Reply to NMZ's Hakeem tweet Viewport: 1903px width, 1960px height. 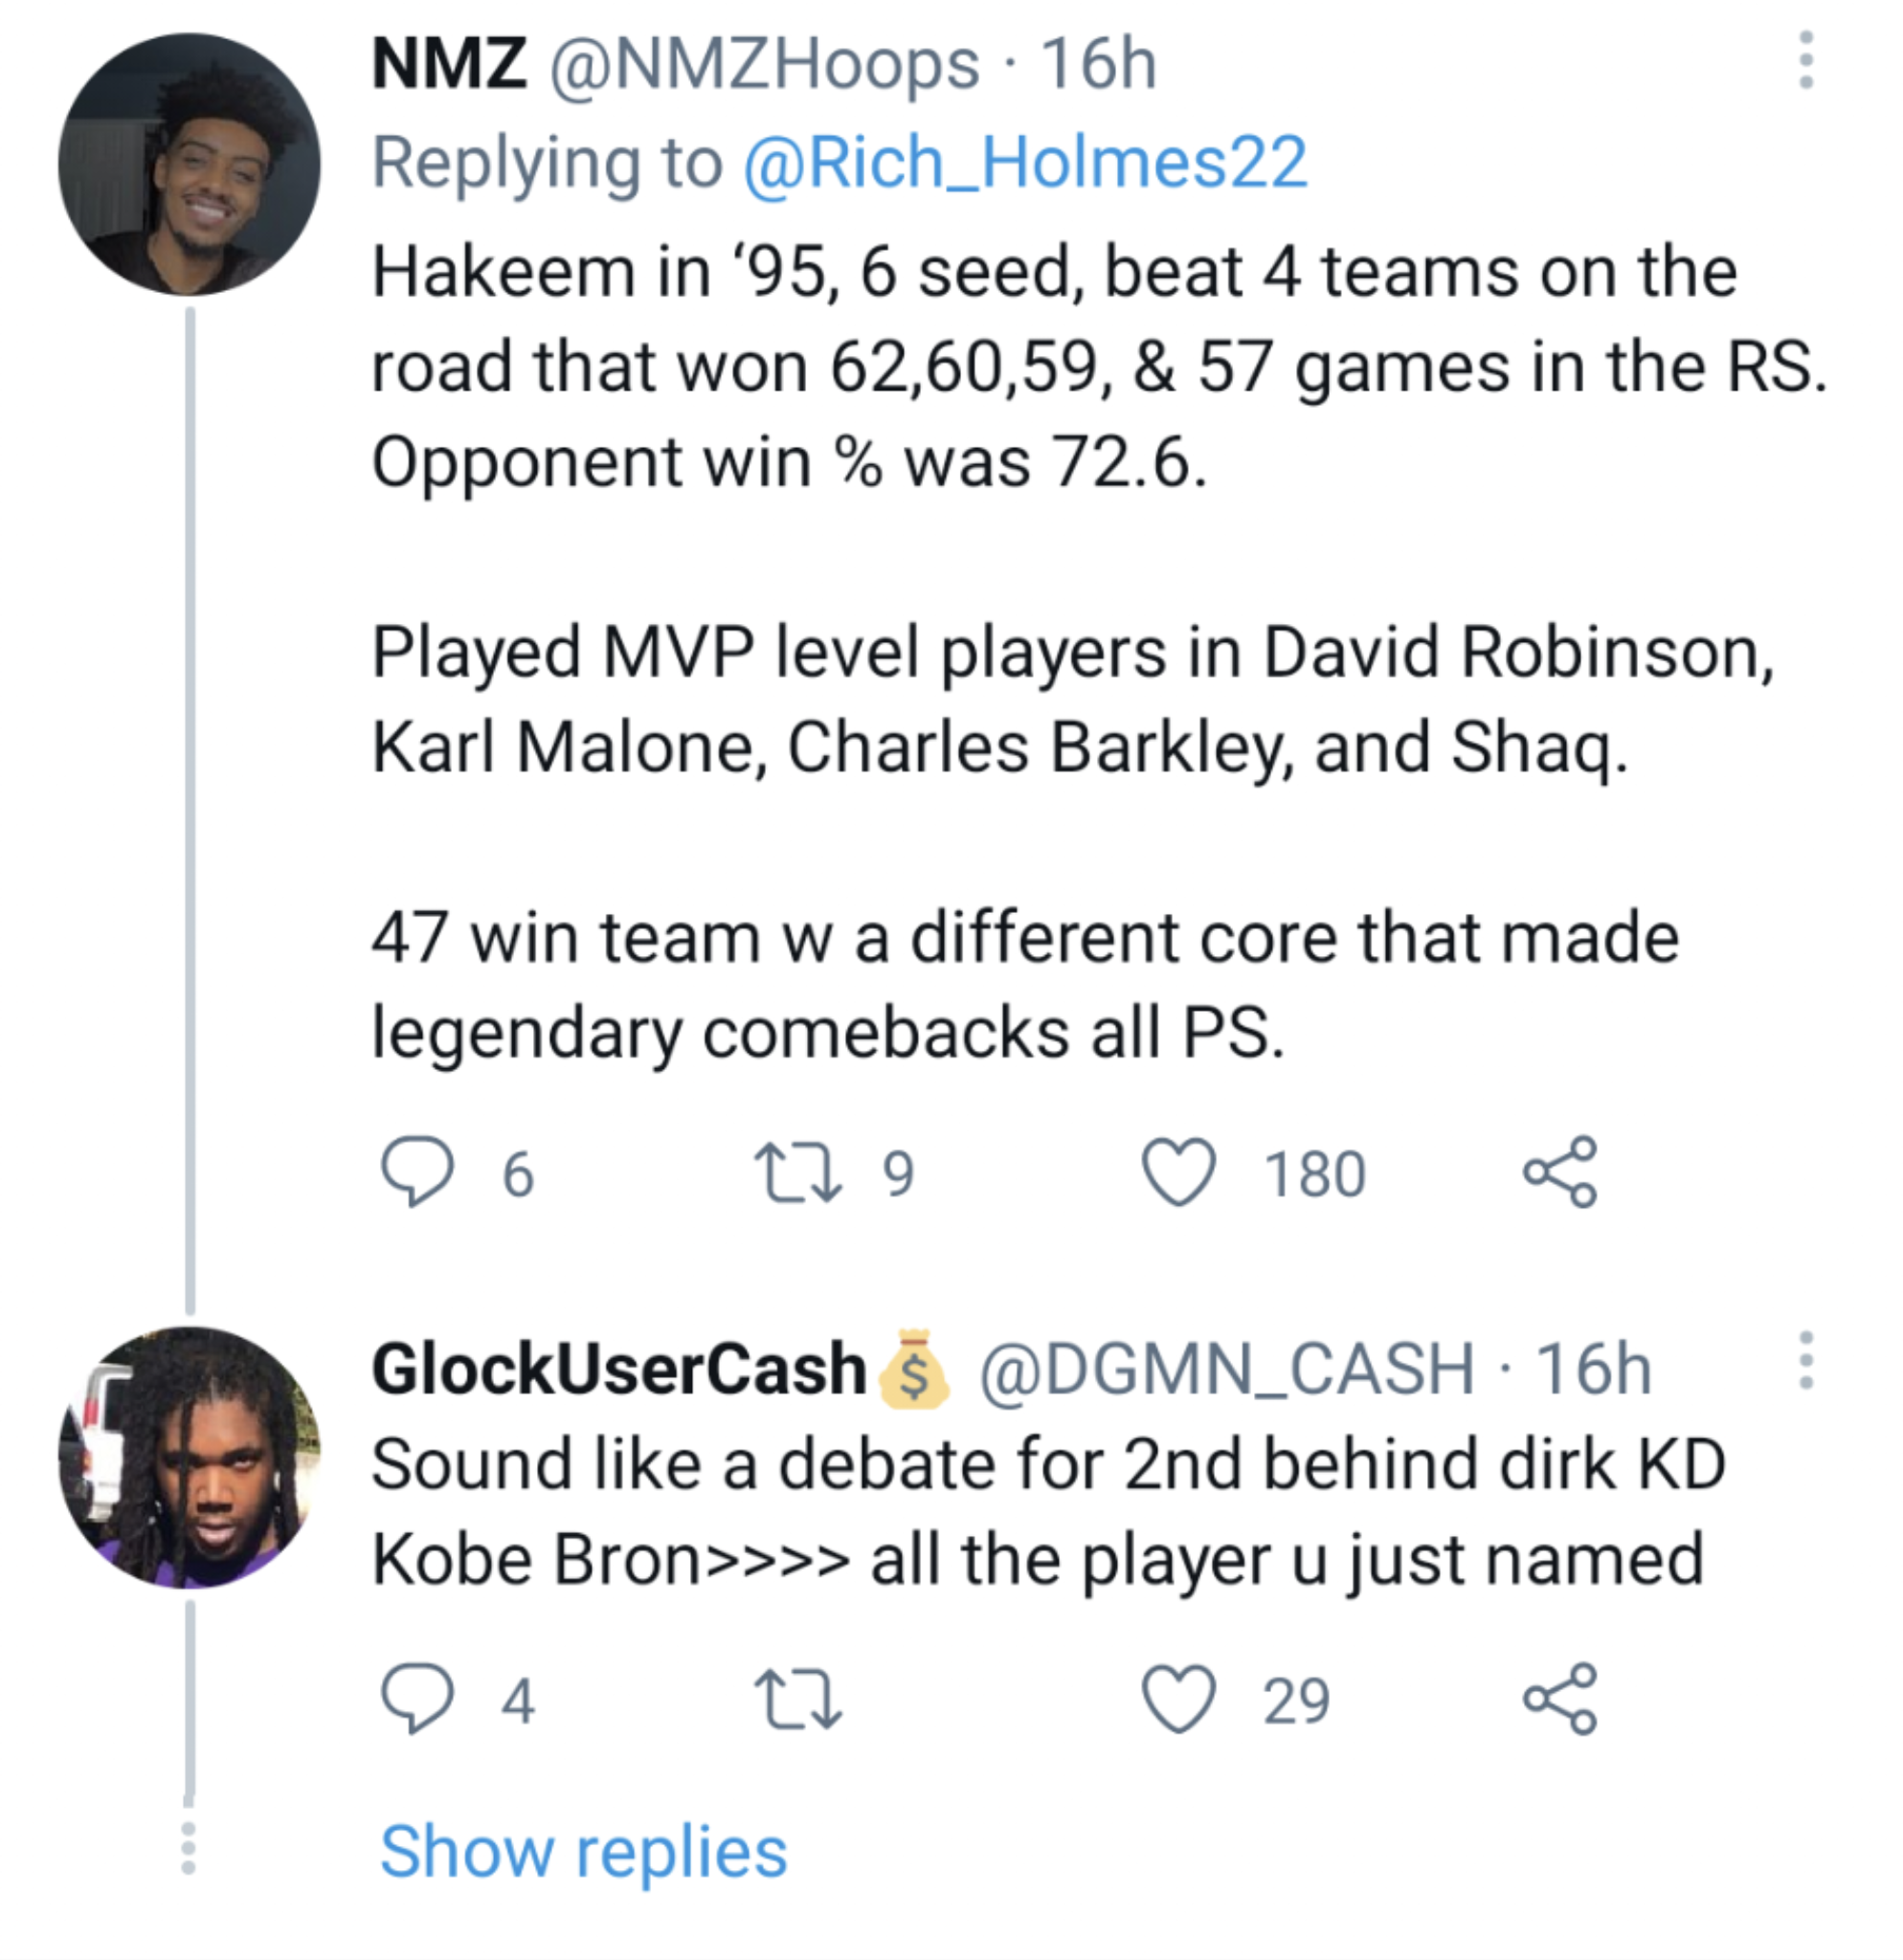tap(418, 1172)
